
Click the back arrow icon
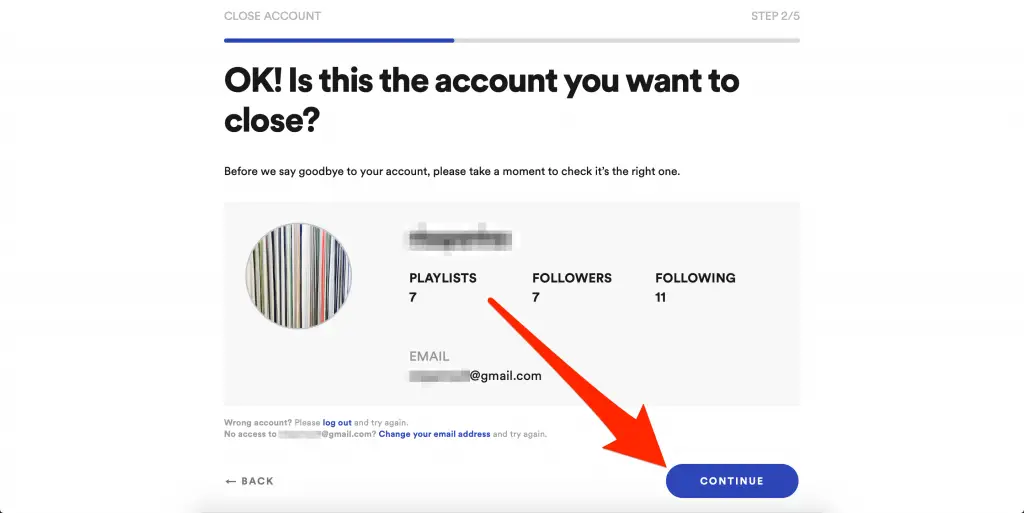point(231,482)
